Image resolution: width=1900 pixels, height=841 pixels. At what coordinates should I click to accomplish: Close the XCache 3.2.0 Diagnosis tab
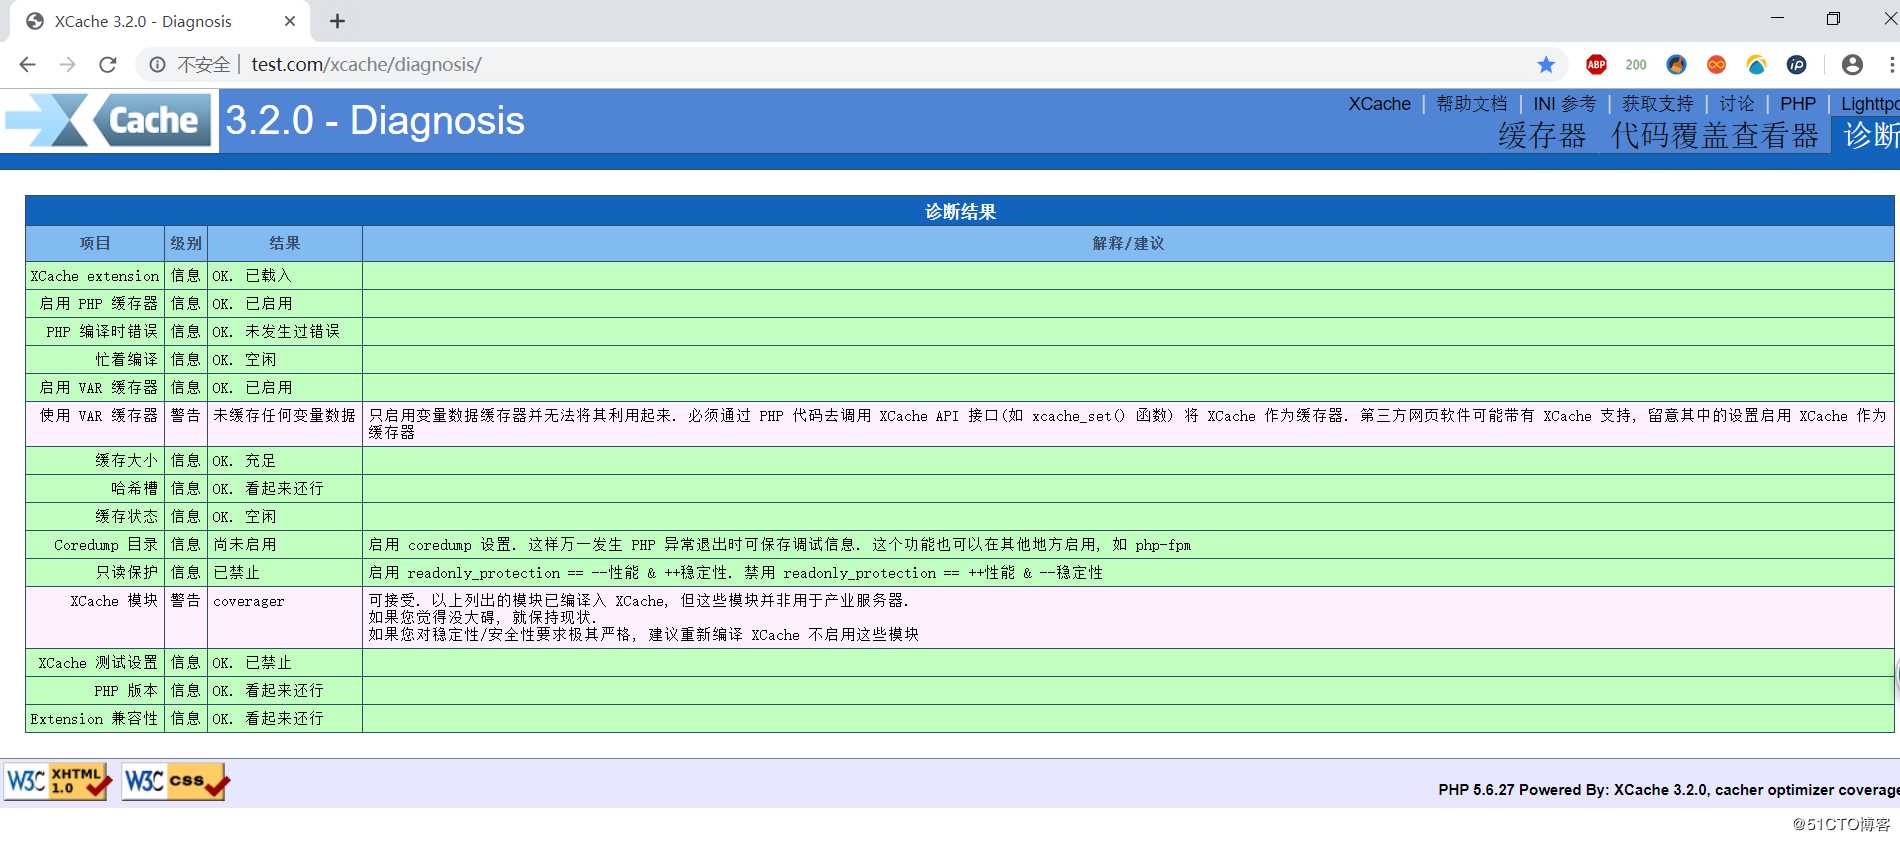[290, 21]
